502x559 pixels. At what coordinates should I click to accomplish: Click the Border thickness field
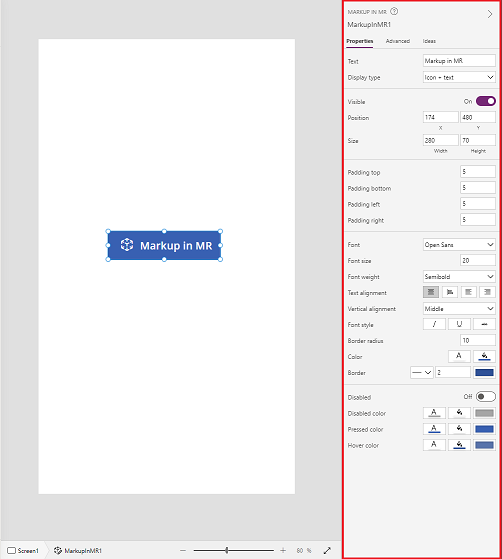(x=453, y=373)
